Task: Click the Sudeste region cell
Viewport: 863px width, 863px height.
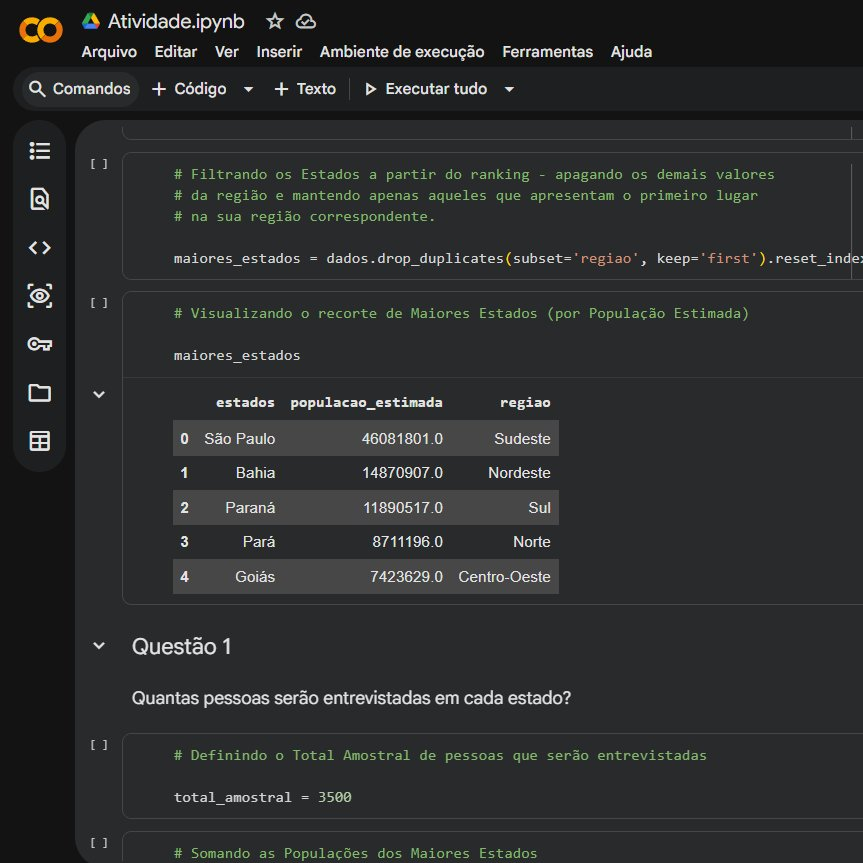Action: tap(522, 439)
